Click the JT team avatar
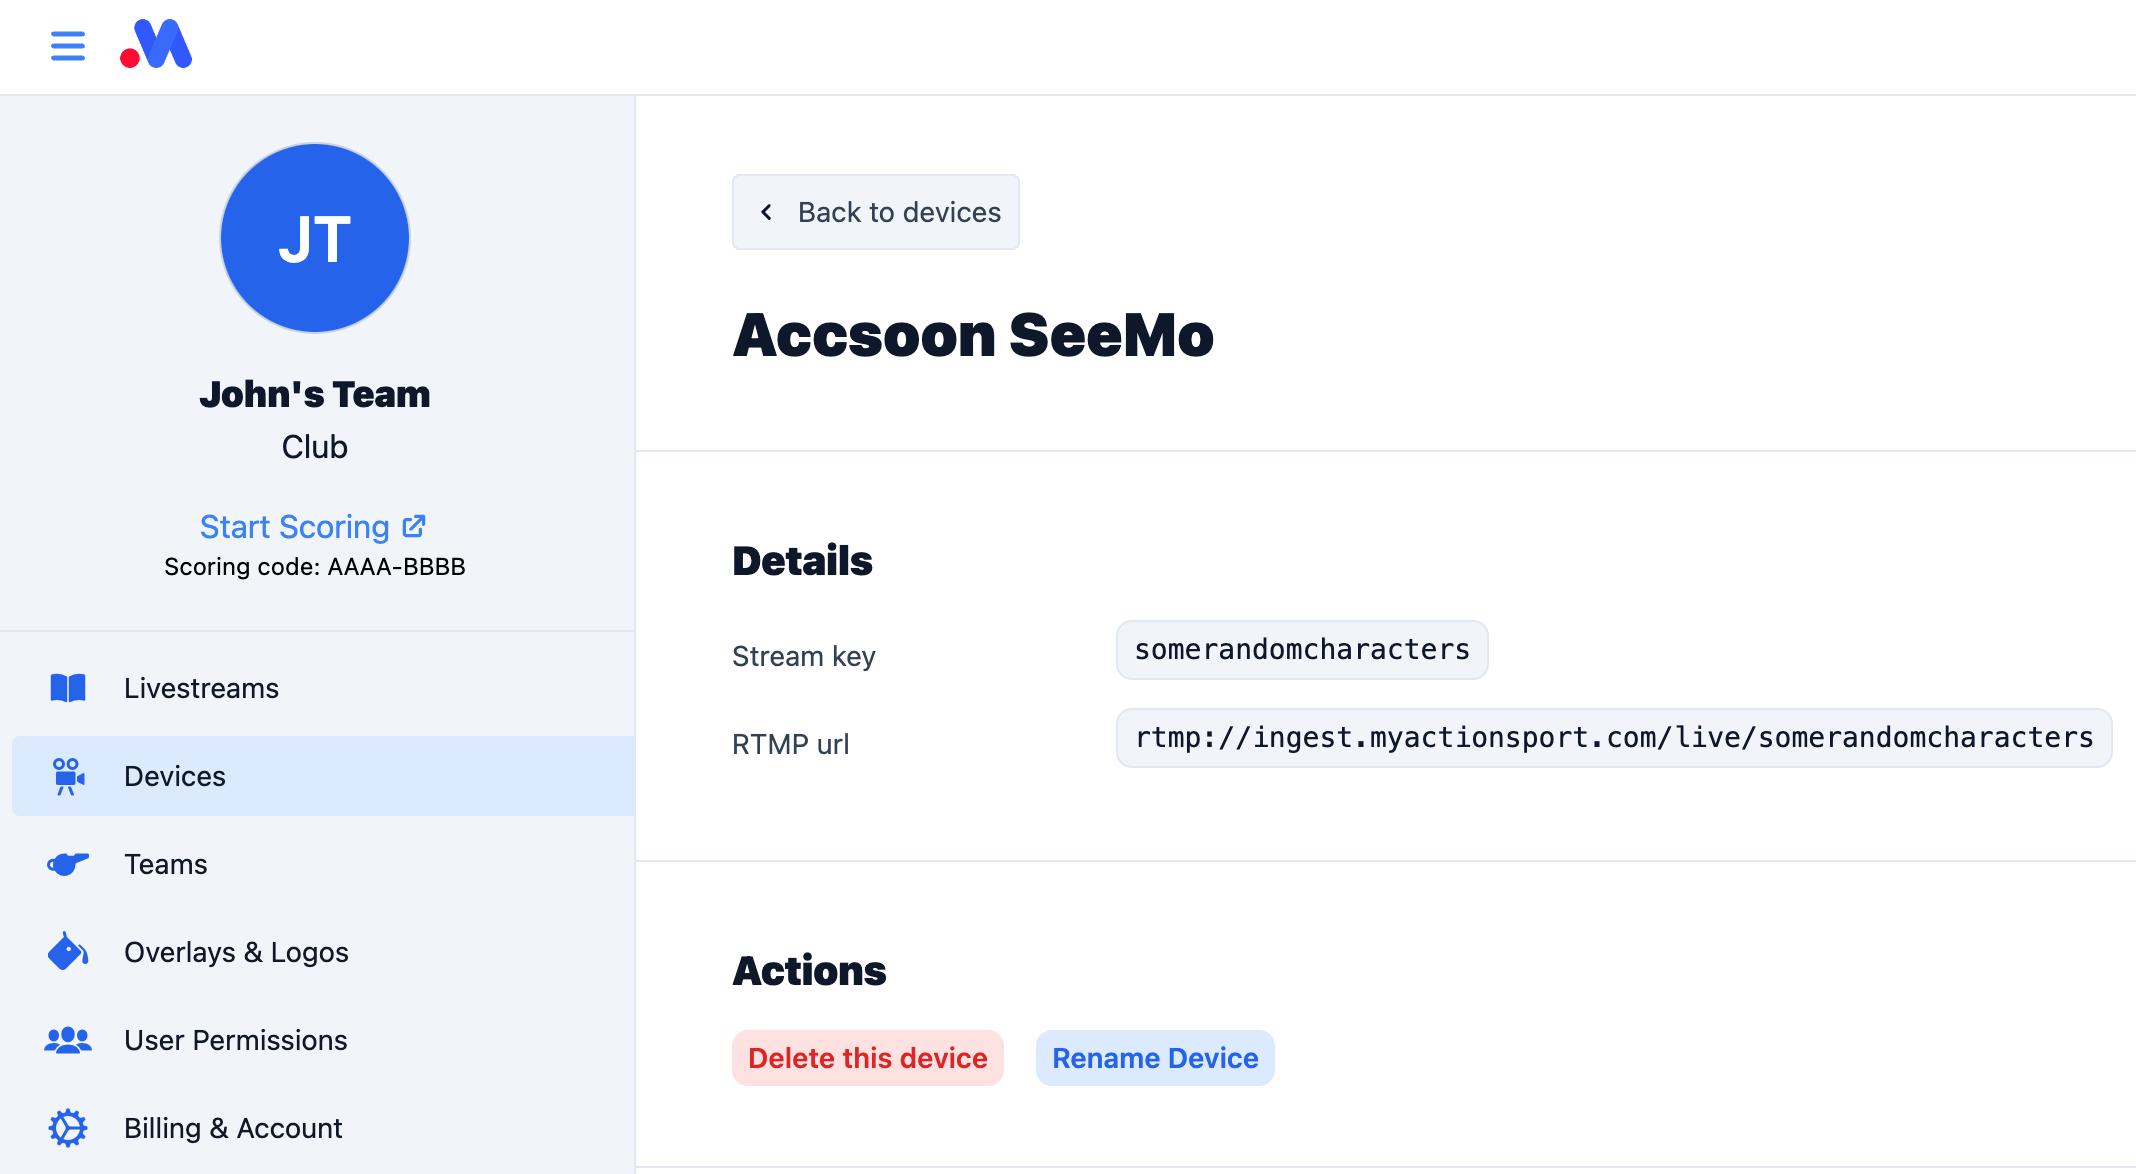Viewport: 2136px width, 1174px height. [315, 238]
